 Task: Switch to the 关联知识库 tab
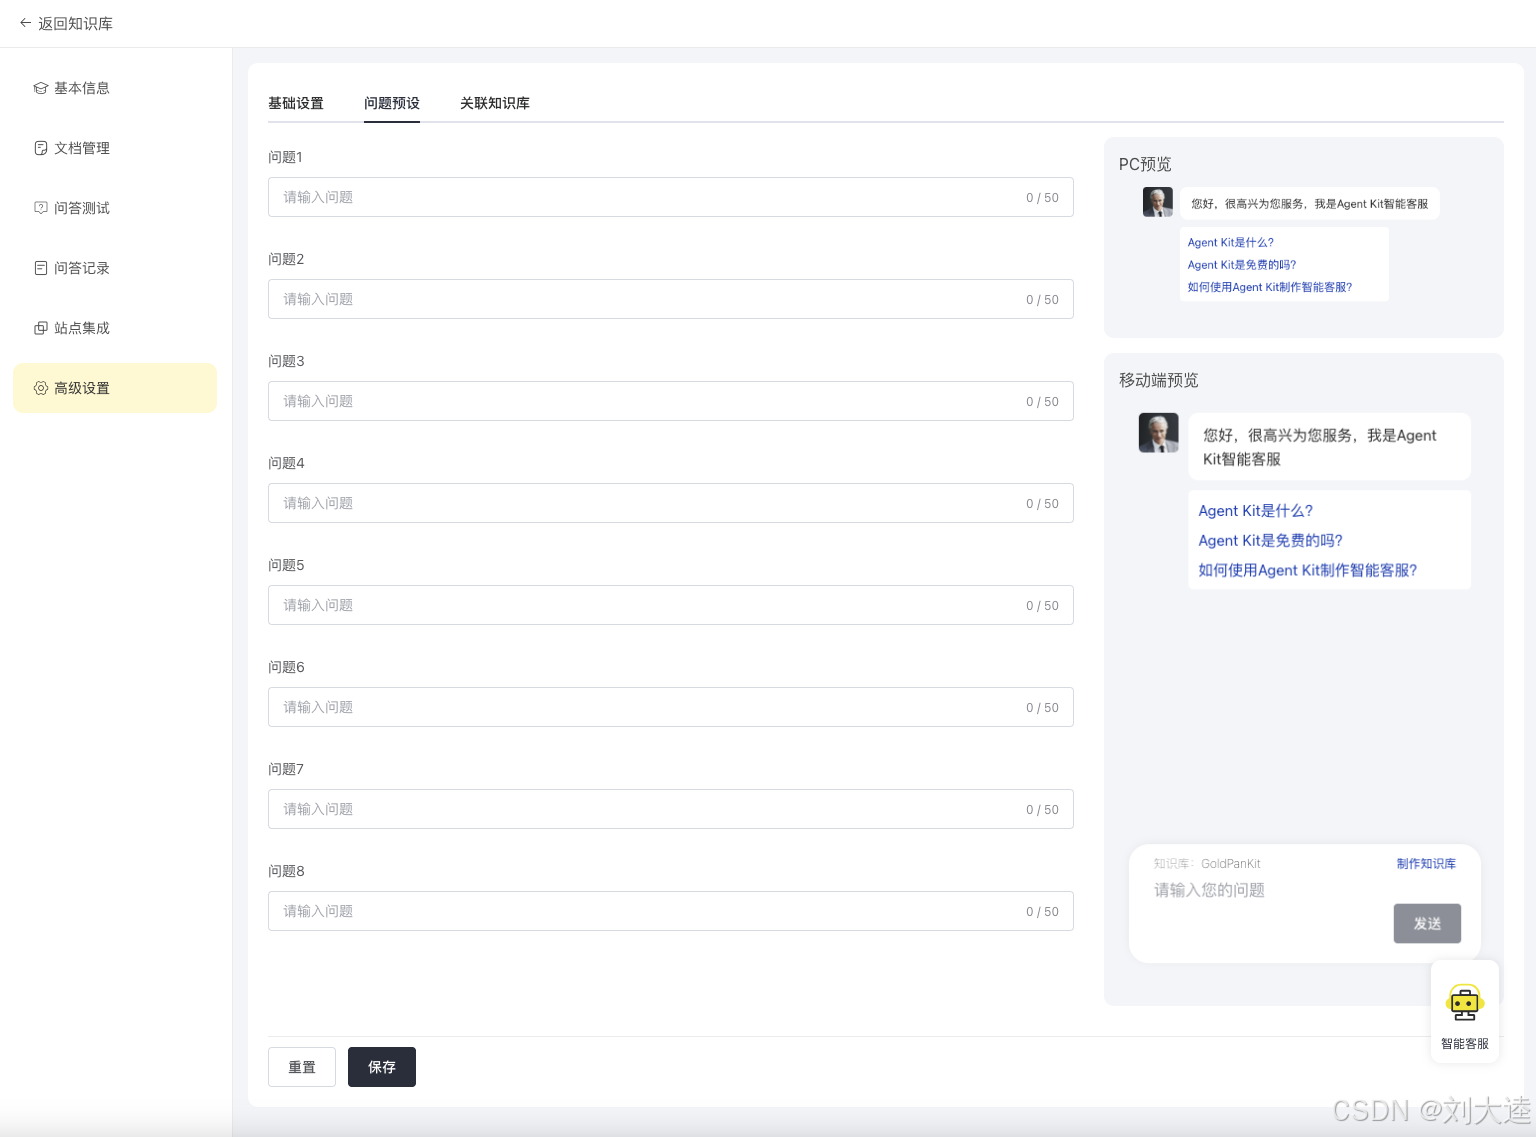(x=495, y=103)
